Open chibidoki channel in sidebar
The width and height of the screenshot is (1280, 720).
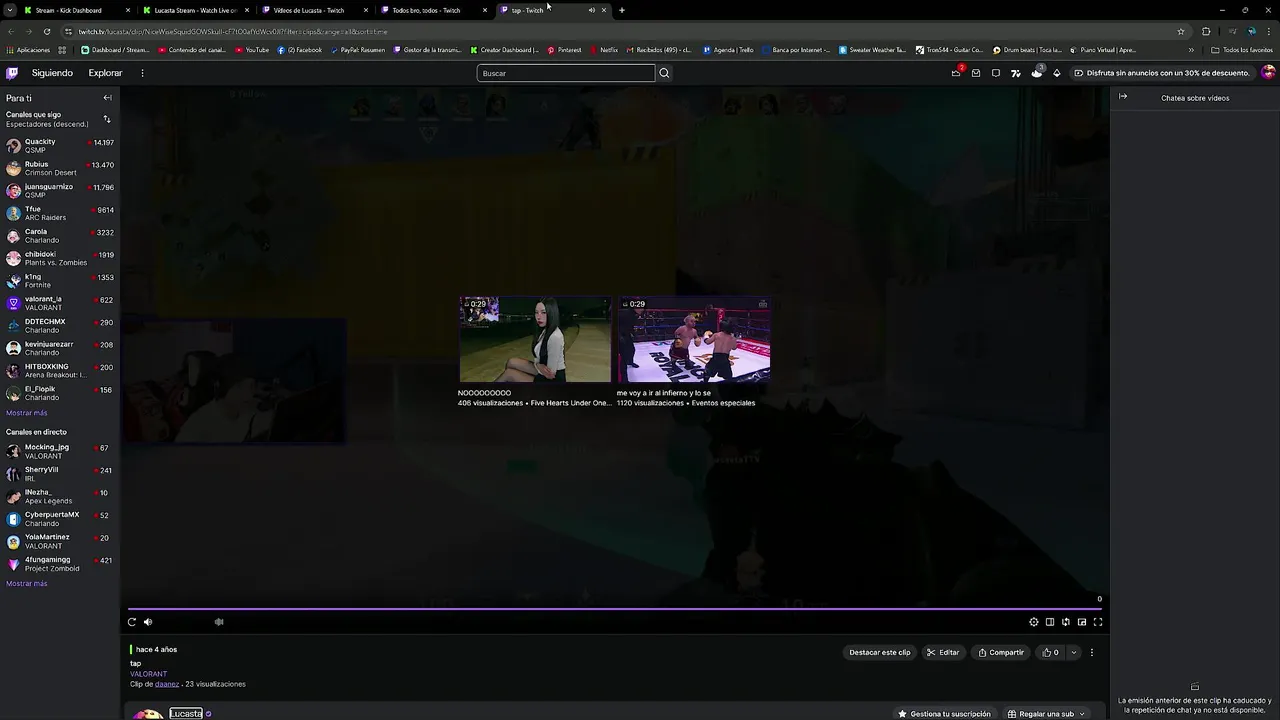[60, 258]
